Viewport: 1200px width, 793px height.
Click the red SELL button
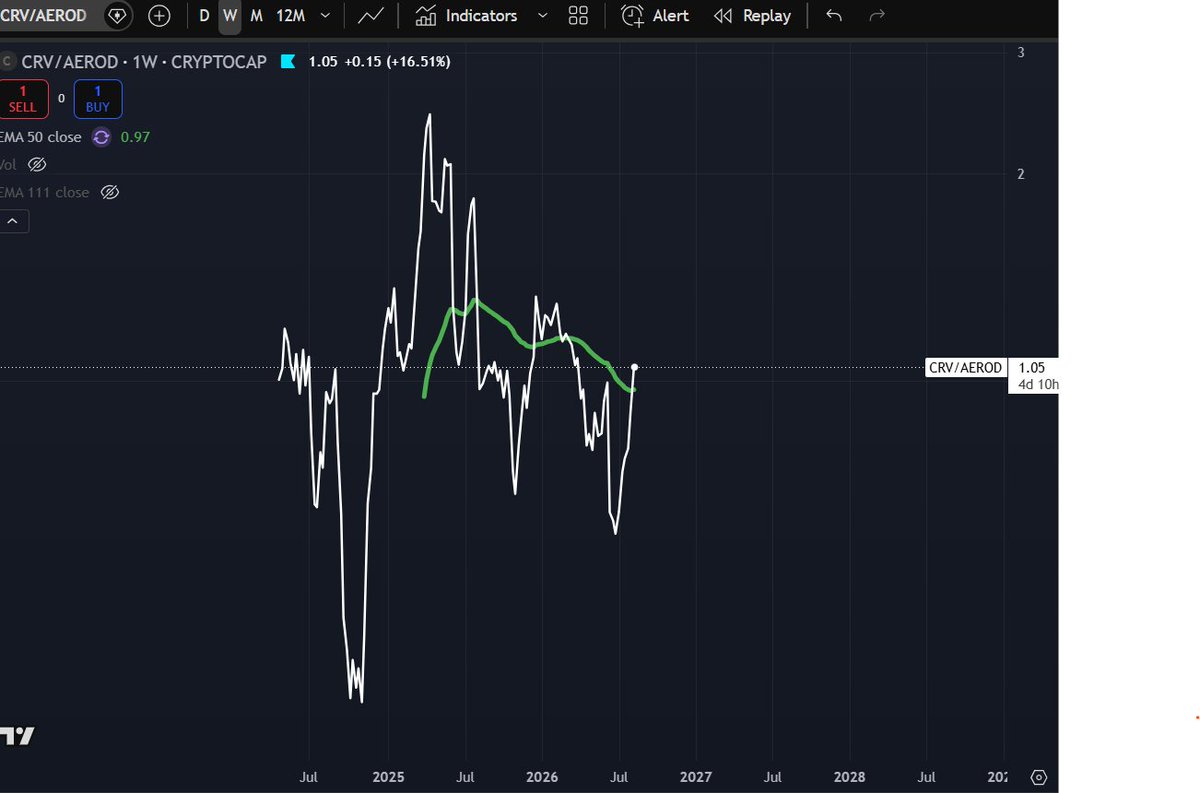[22, 98]
